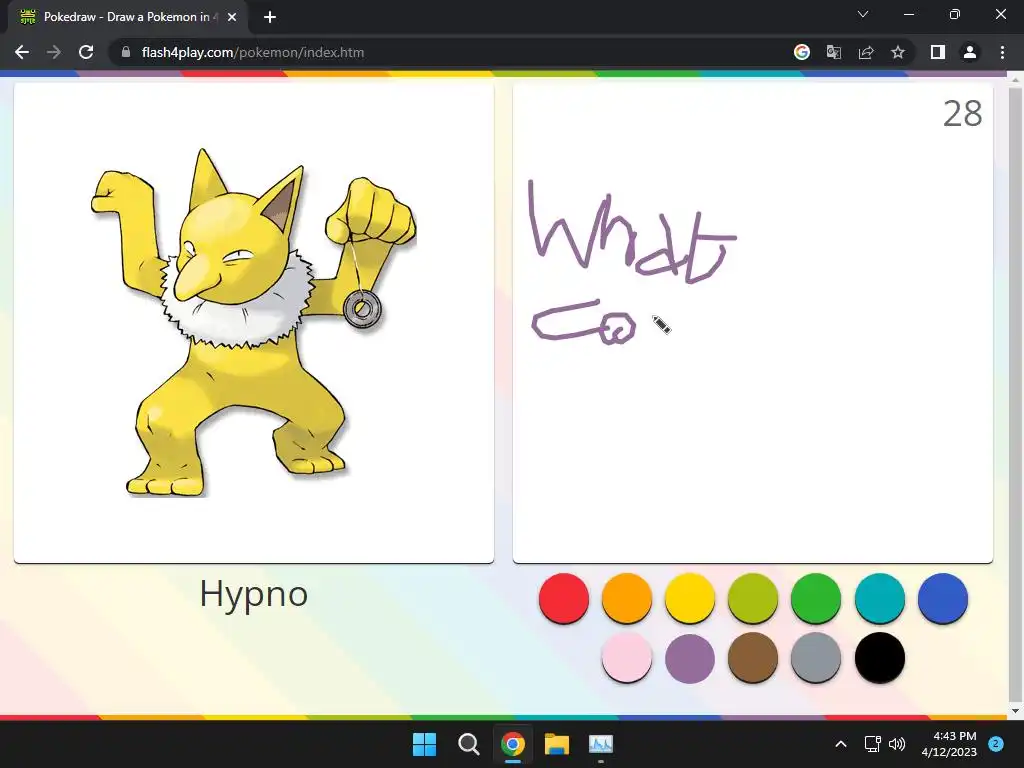1024x768 pixels.
Task: Pick the brown color swatch
Action: pyautogui.click(x=753, y=658)
